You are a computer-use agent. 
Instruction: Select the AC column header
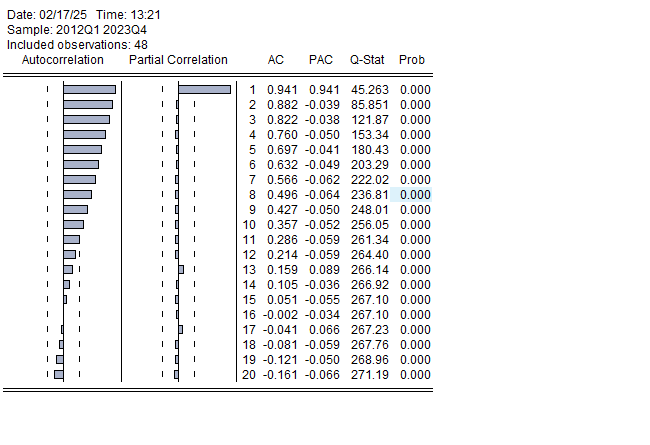(276, 60)
